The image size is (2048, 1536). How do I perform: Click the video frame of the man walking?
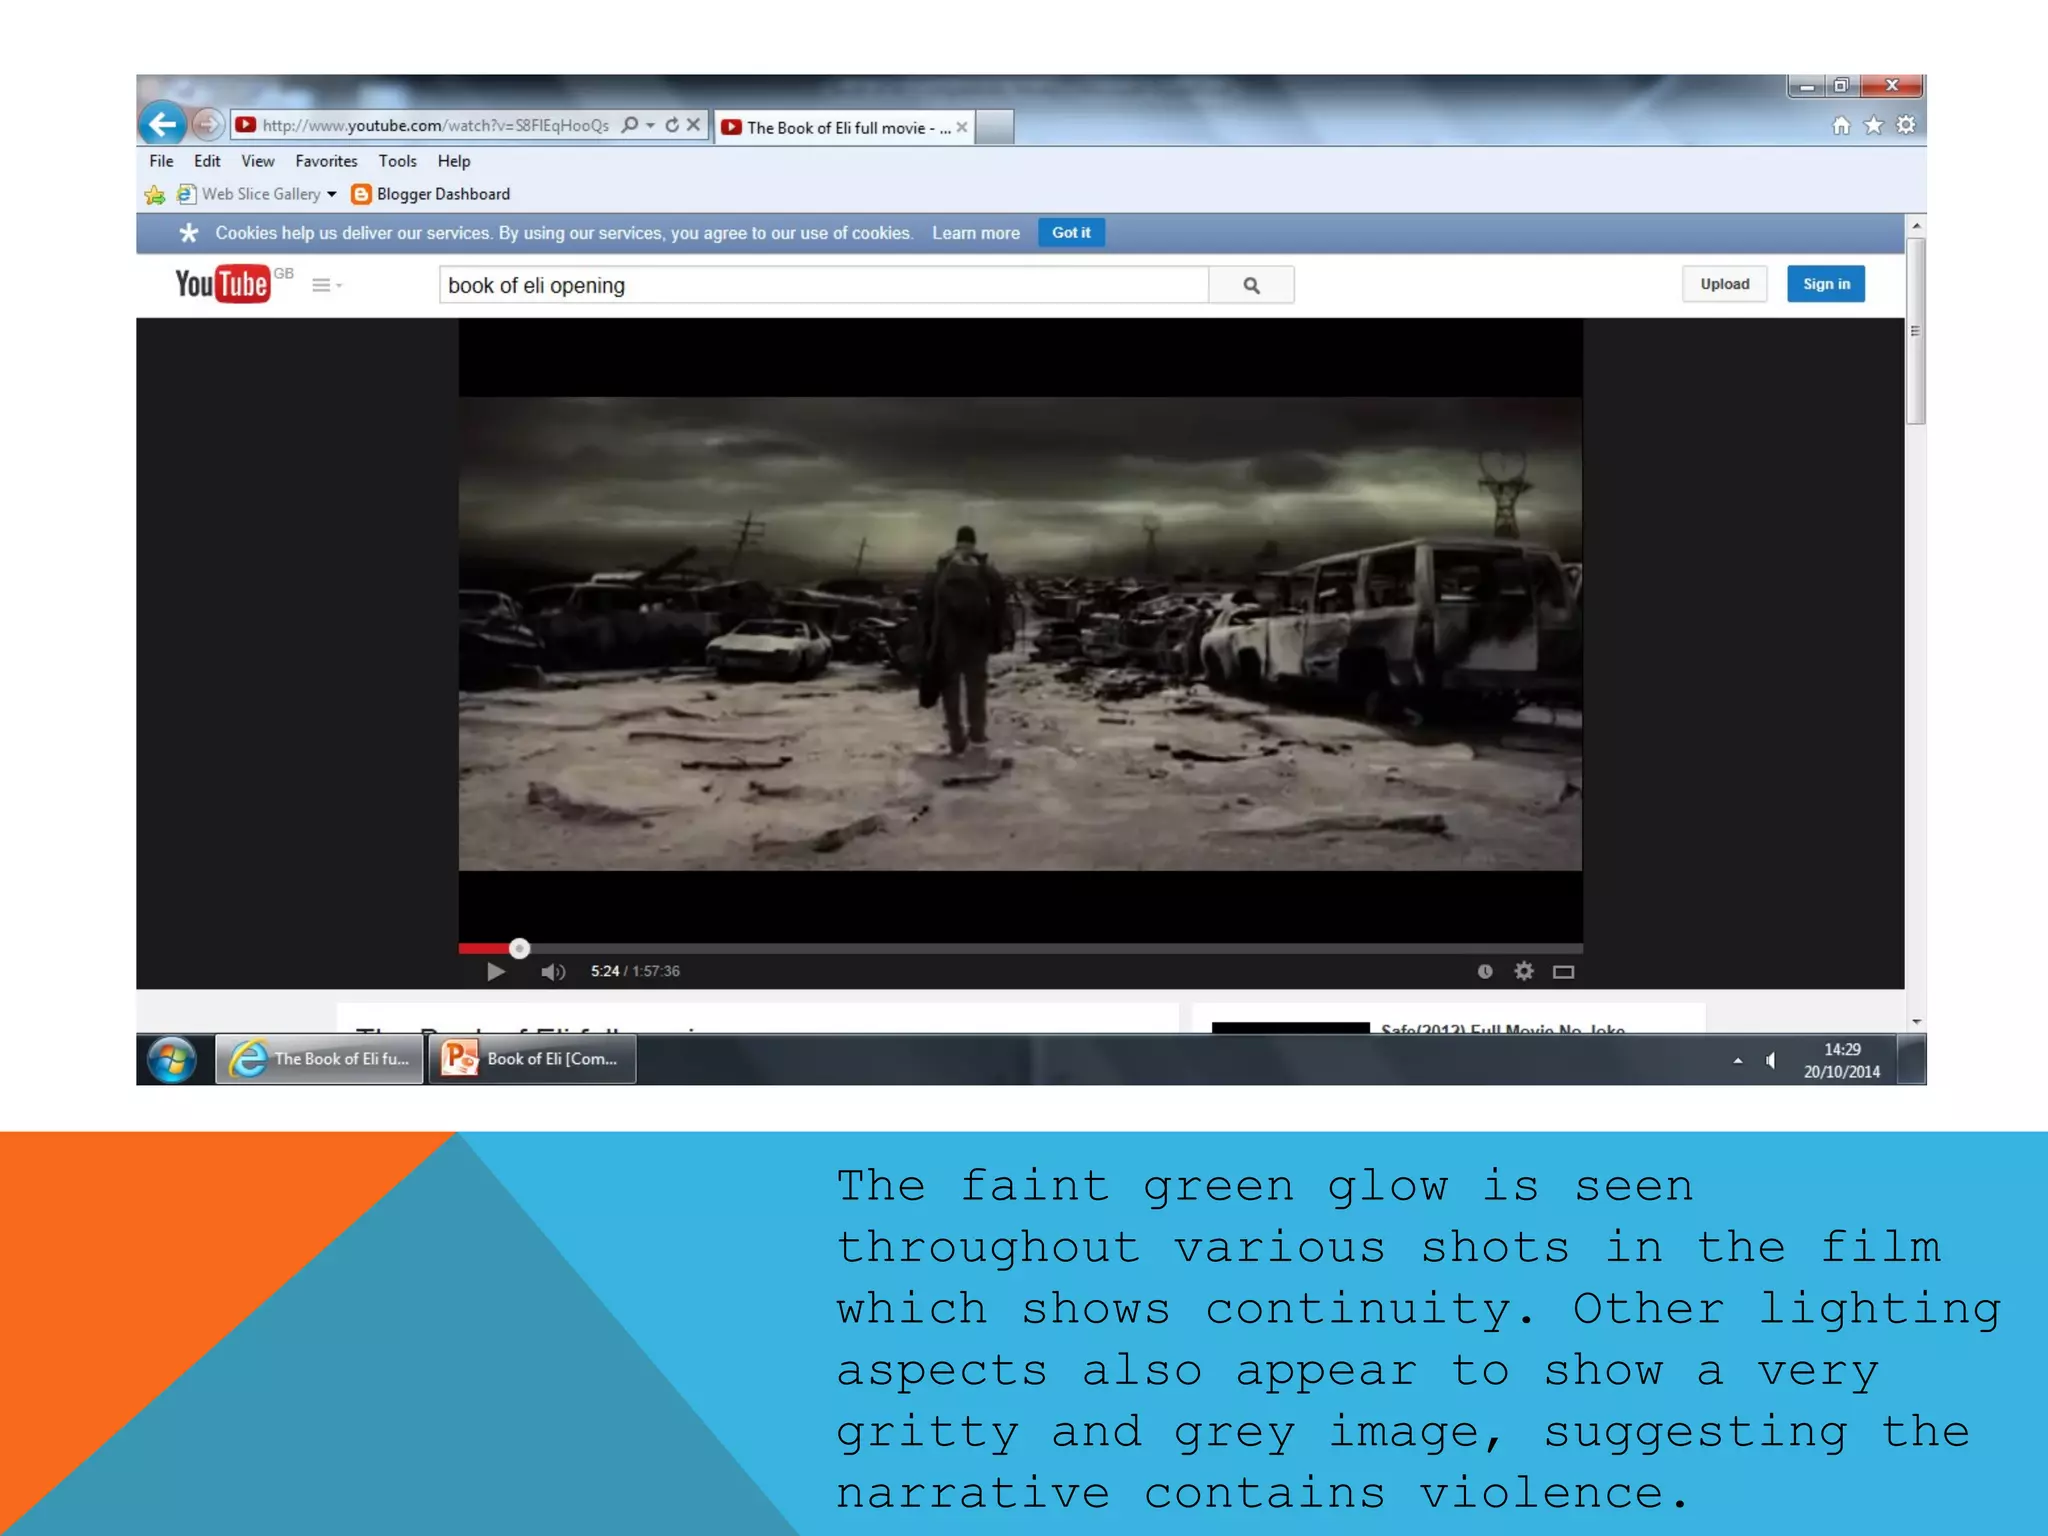pyautogui.click(x=1020, y=634)
